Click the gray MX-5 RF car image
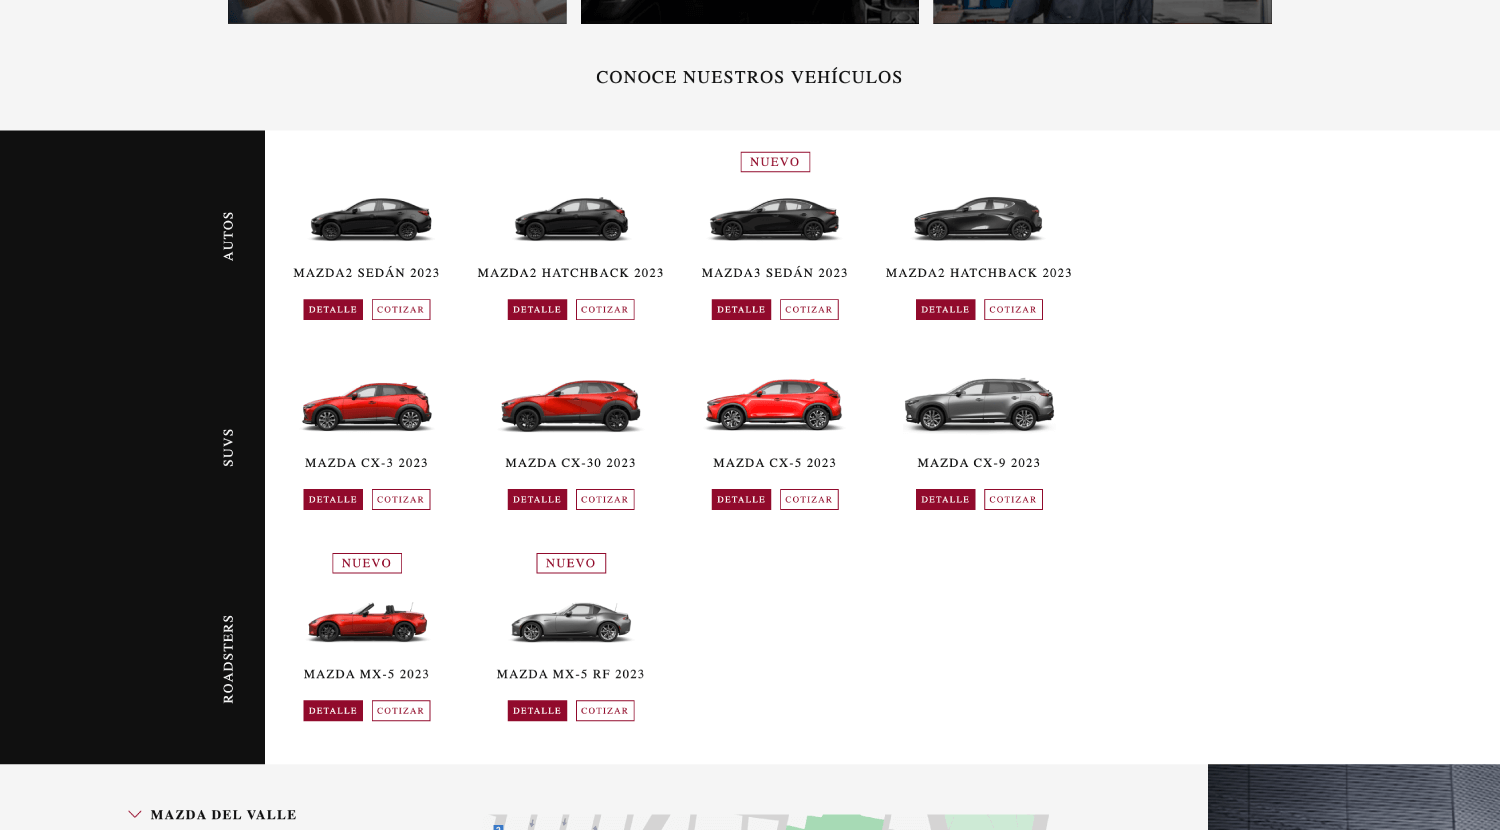 click(571, 622)
